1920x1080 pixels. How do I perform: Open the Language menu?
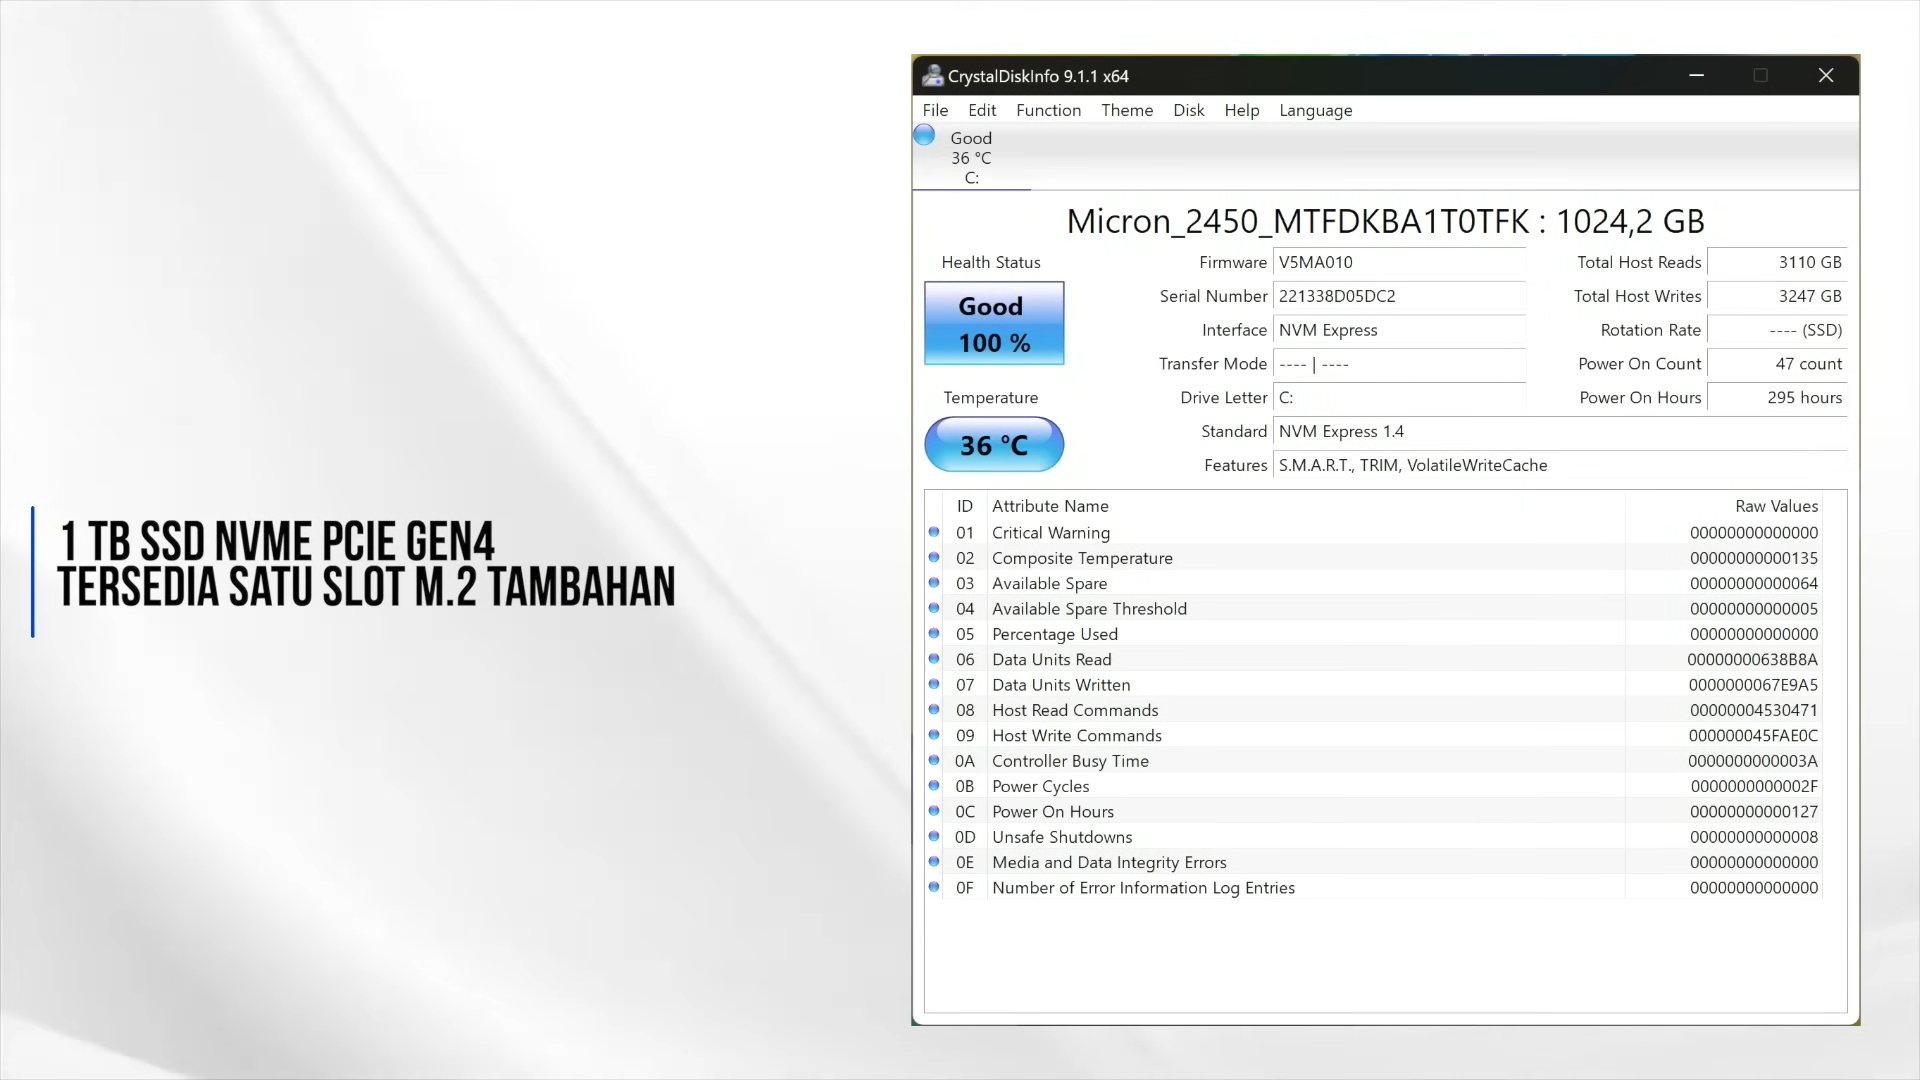coord(1315,110)
